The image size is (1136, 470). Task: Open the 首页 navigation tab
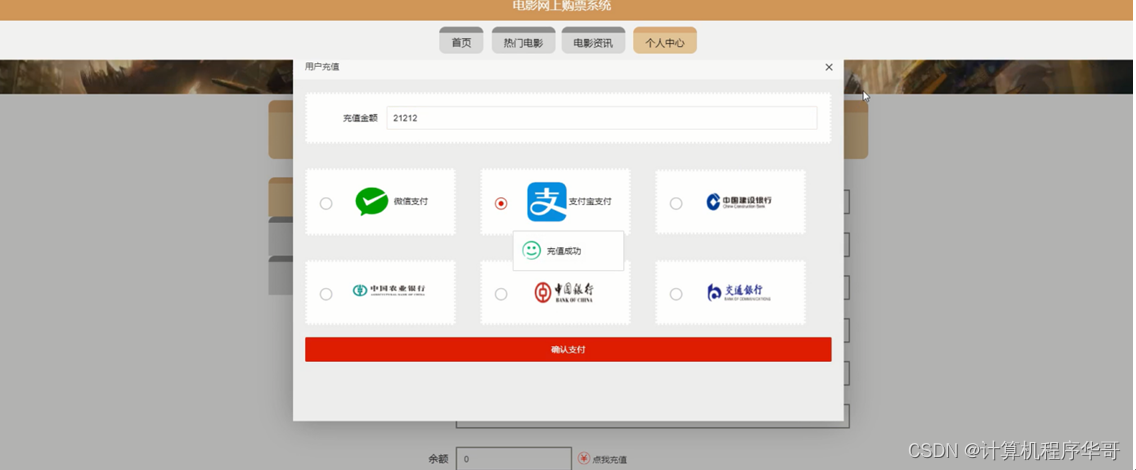tap(462, 41)
